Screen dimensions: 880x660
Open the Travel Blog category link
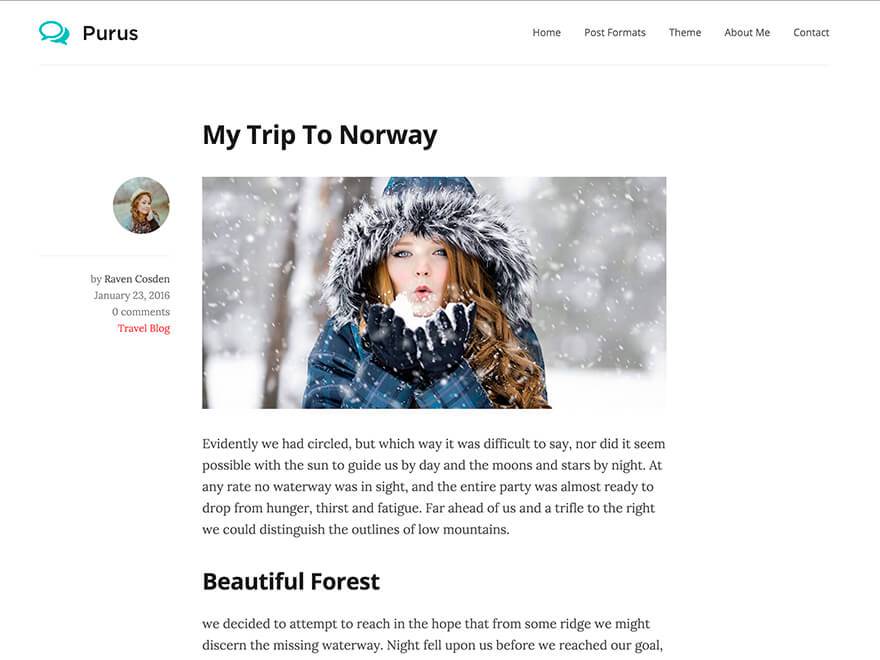tap(144, 328)
